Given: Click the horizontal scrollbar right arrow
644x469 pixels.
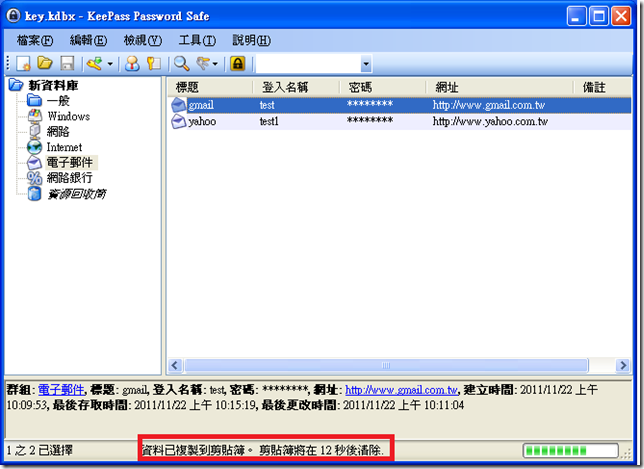Looking at the screenshot, I should click(623, 365).
